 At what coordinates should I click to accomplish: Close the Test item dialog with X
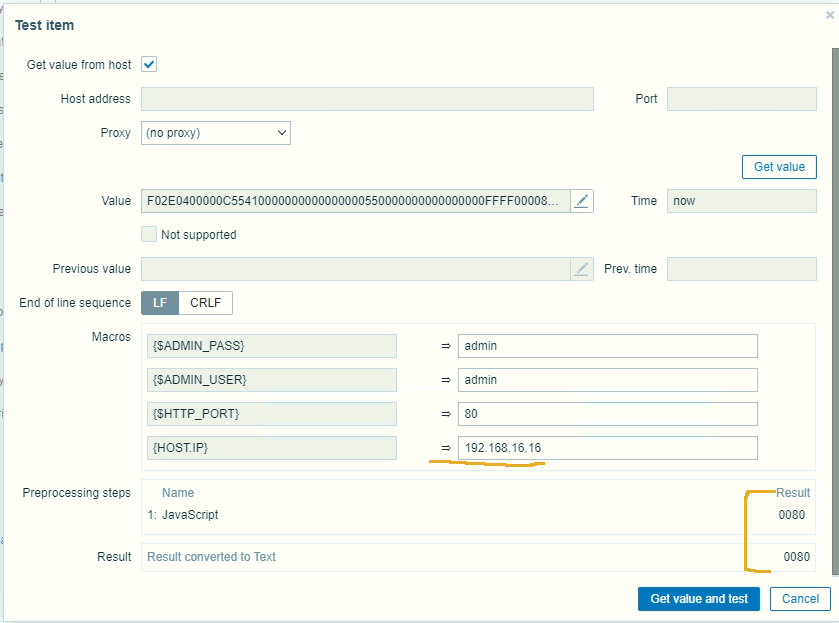(829, 16)
